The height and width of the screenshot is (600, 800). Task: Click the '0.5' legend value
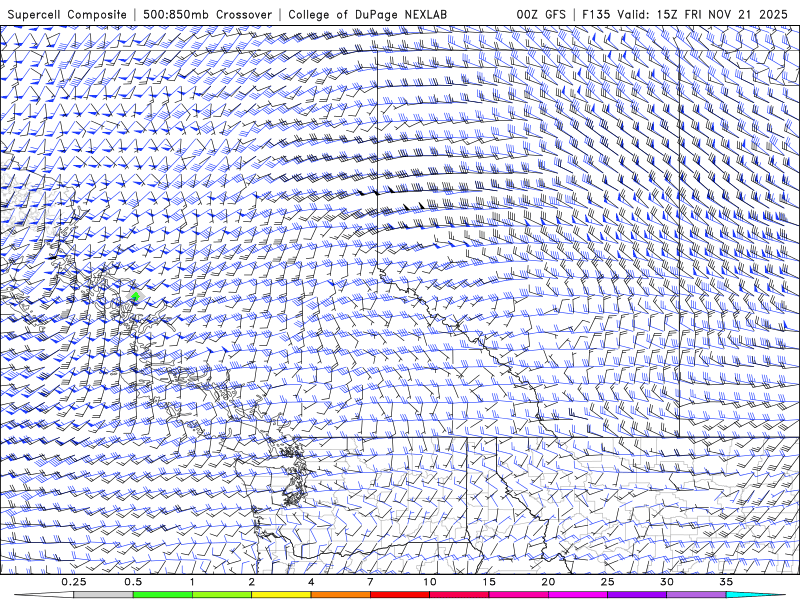133,582
